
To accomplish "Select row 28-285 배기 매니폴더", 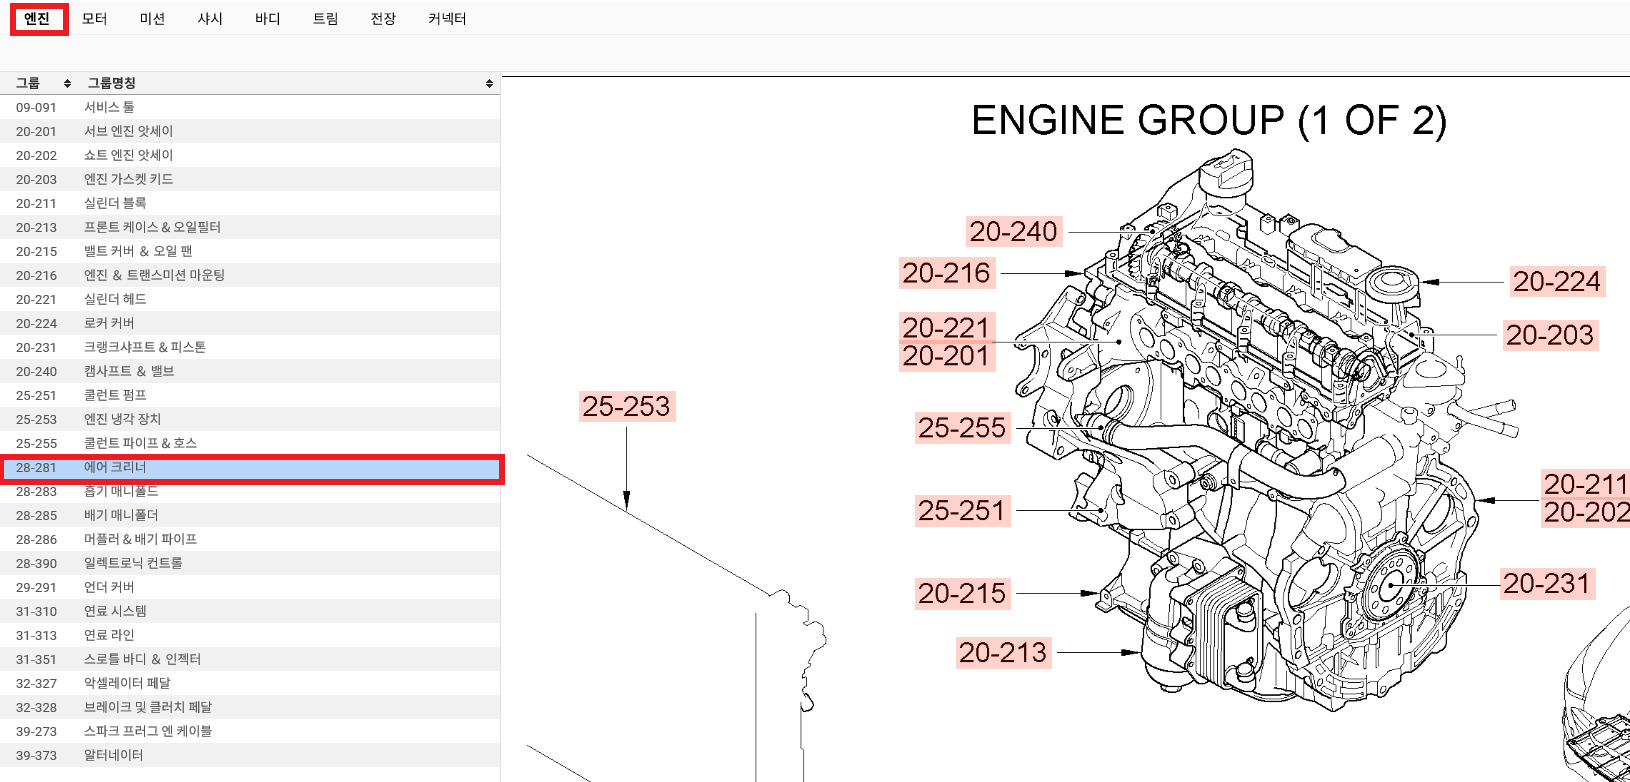I will tap(250, 515).
